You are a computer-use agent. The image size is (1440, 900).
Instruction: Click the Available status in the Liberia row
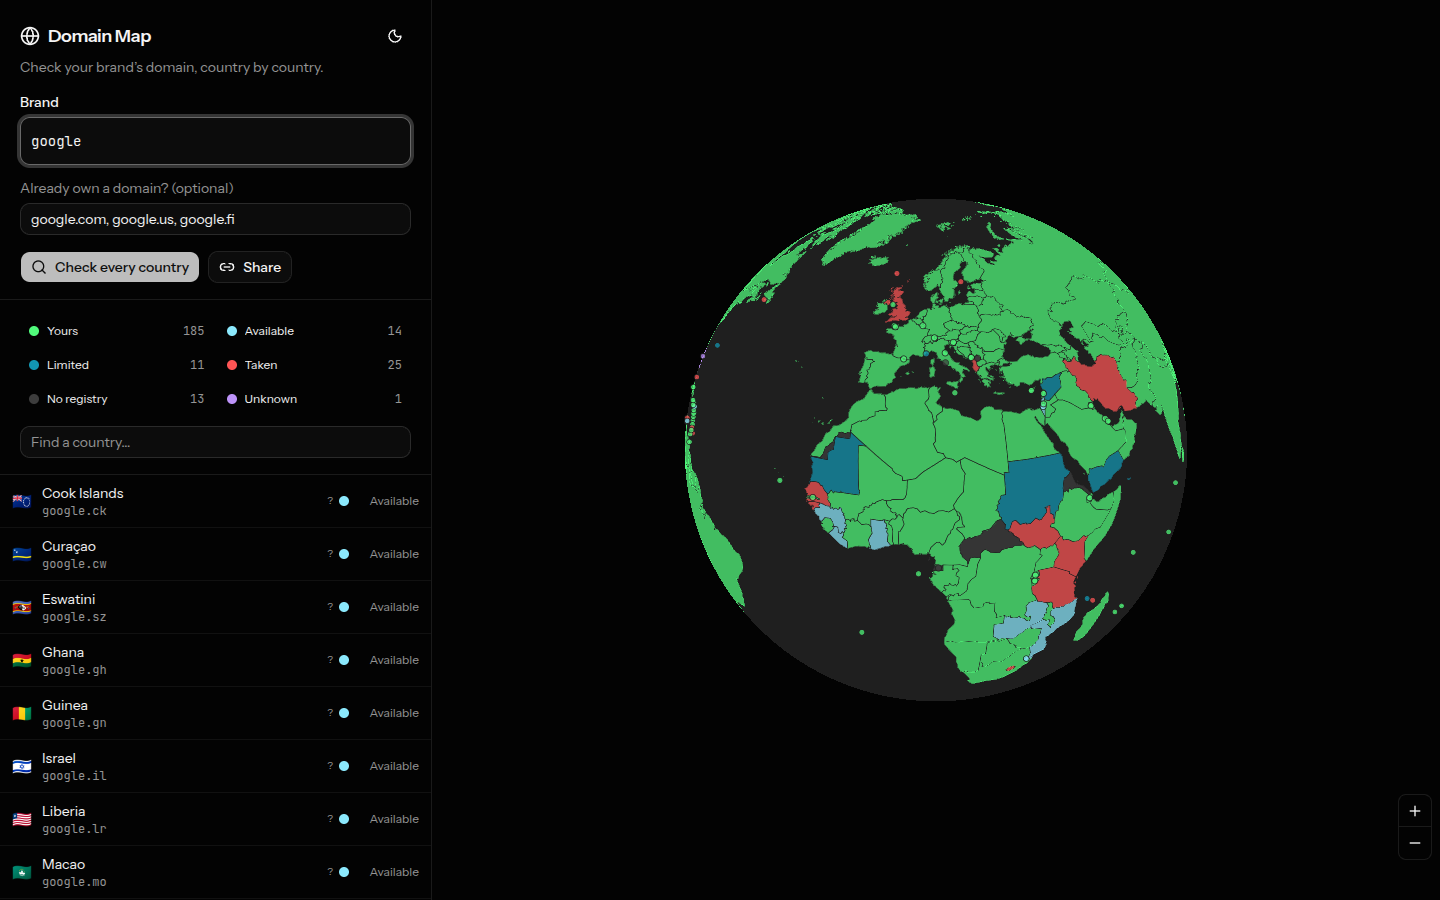tap(394, 819)
